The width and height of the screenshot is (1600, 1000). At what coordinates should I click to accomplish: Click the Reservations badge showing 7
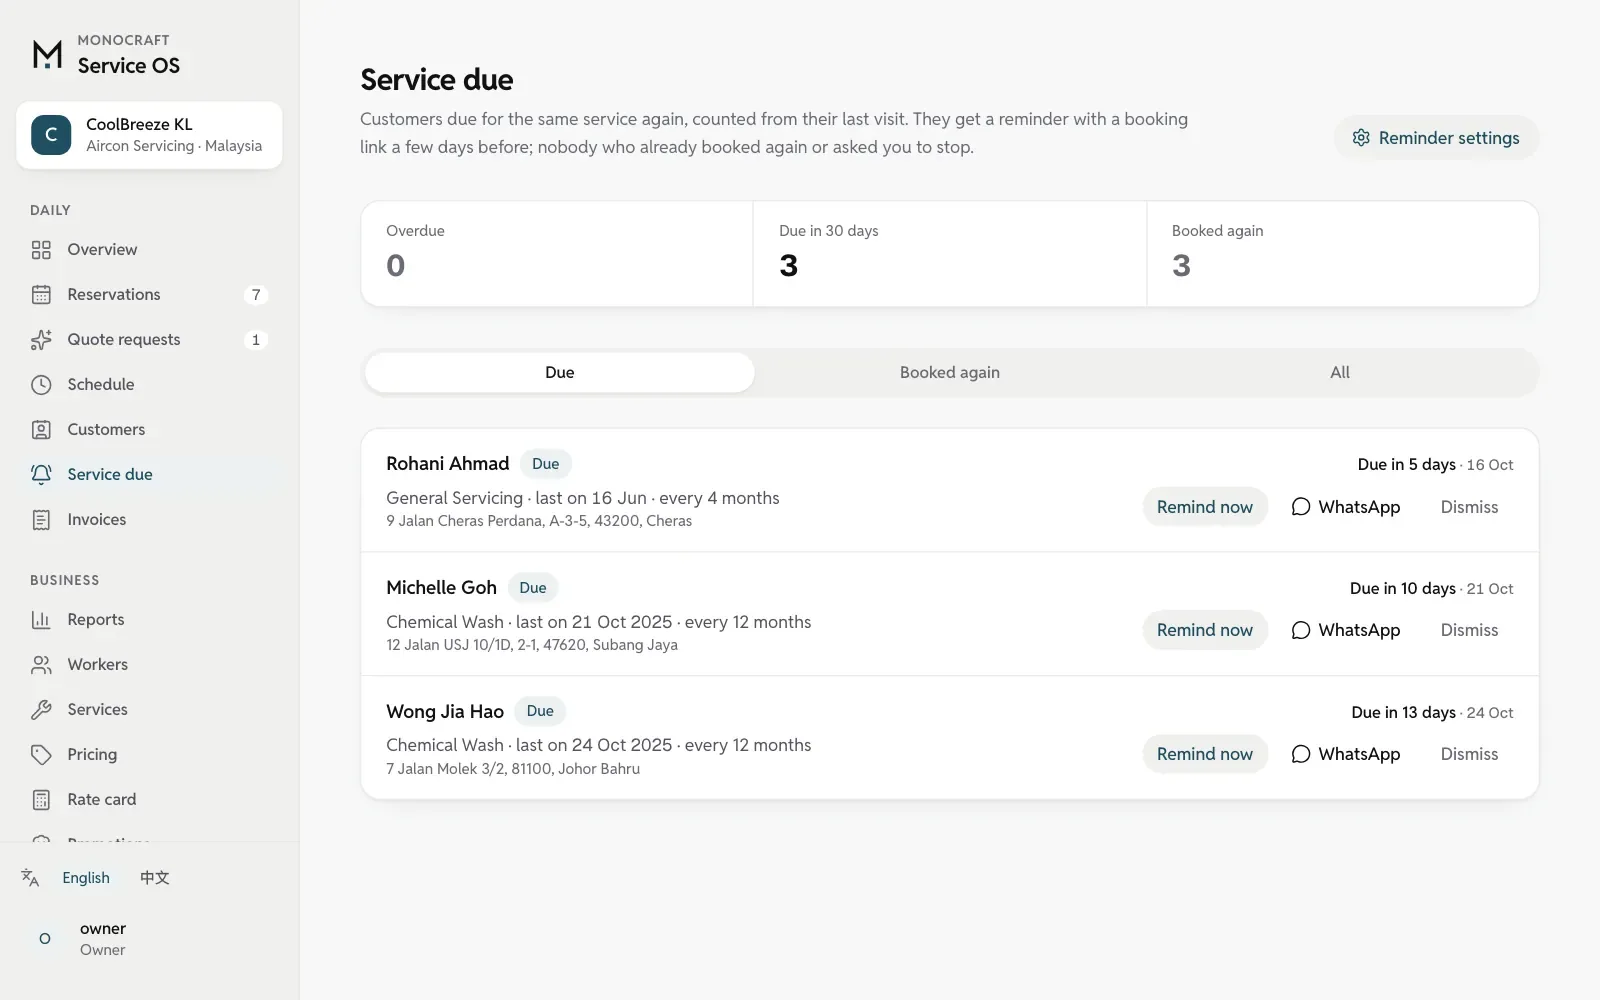(256, 295)
